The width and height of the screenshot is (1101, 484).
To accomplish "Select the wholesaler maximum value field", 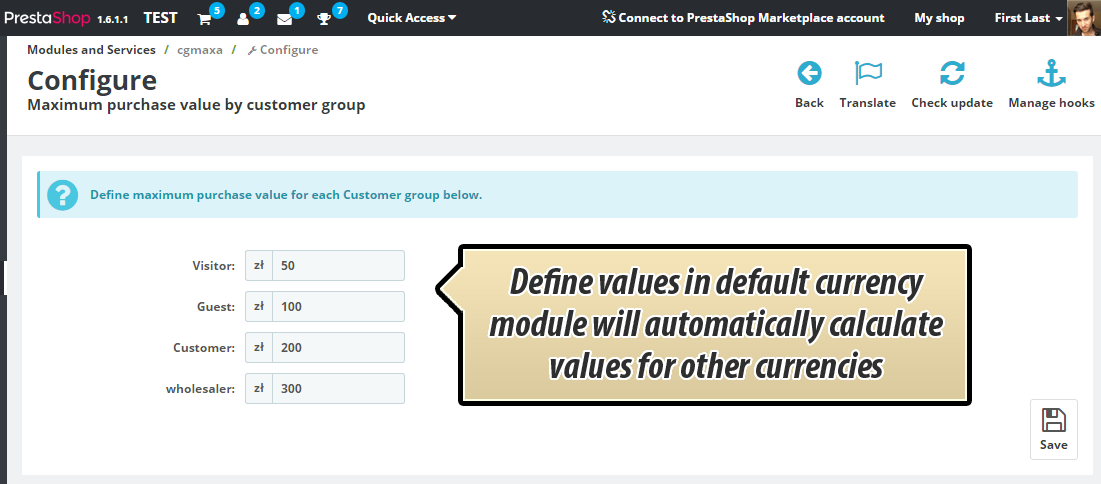I will click(338, 389).
